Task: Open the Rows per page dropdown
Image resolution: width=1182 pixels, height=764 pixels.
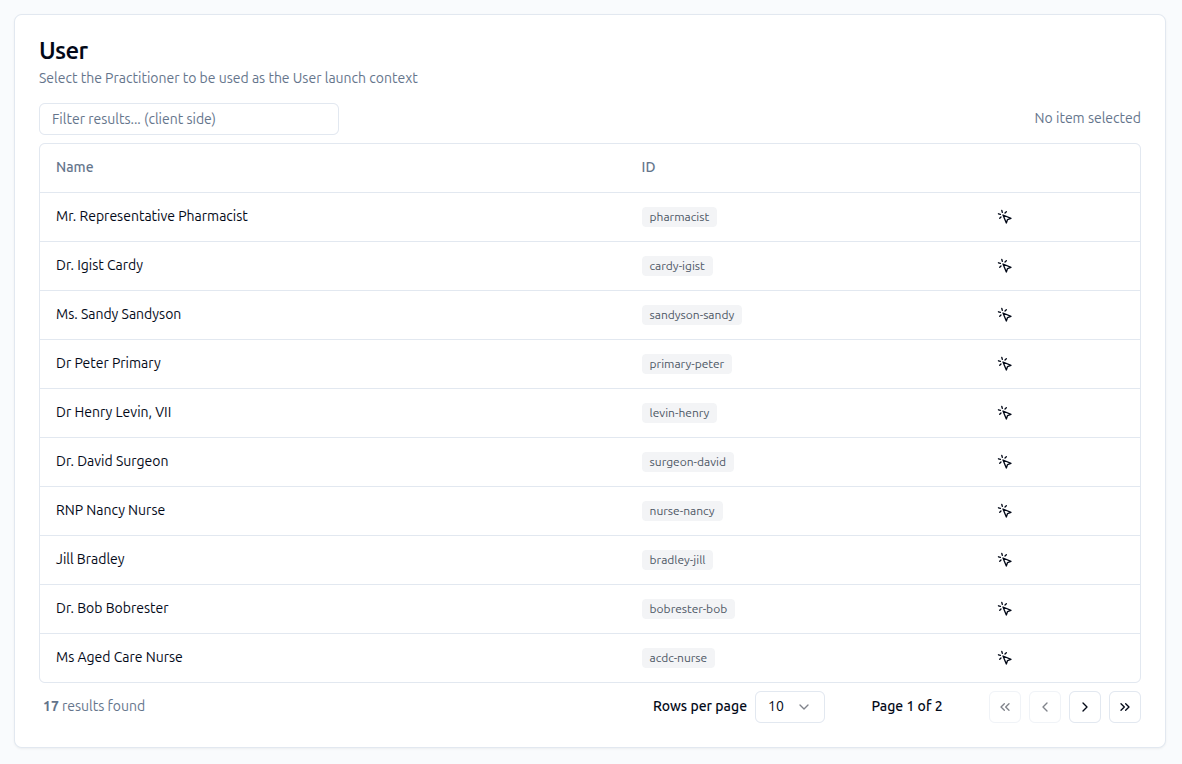Action: (789, 707)
